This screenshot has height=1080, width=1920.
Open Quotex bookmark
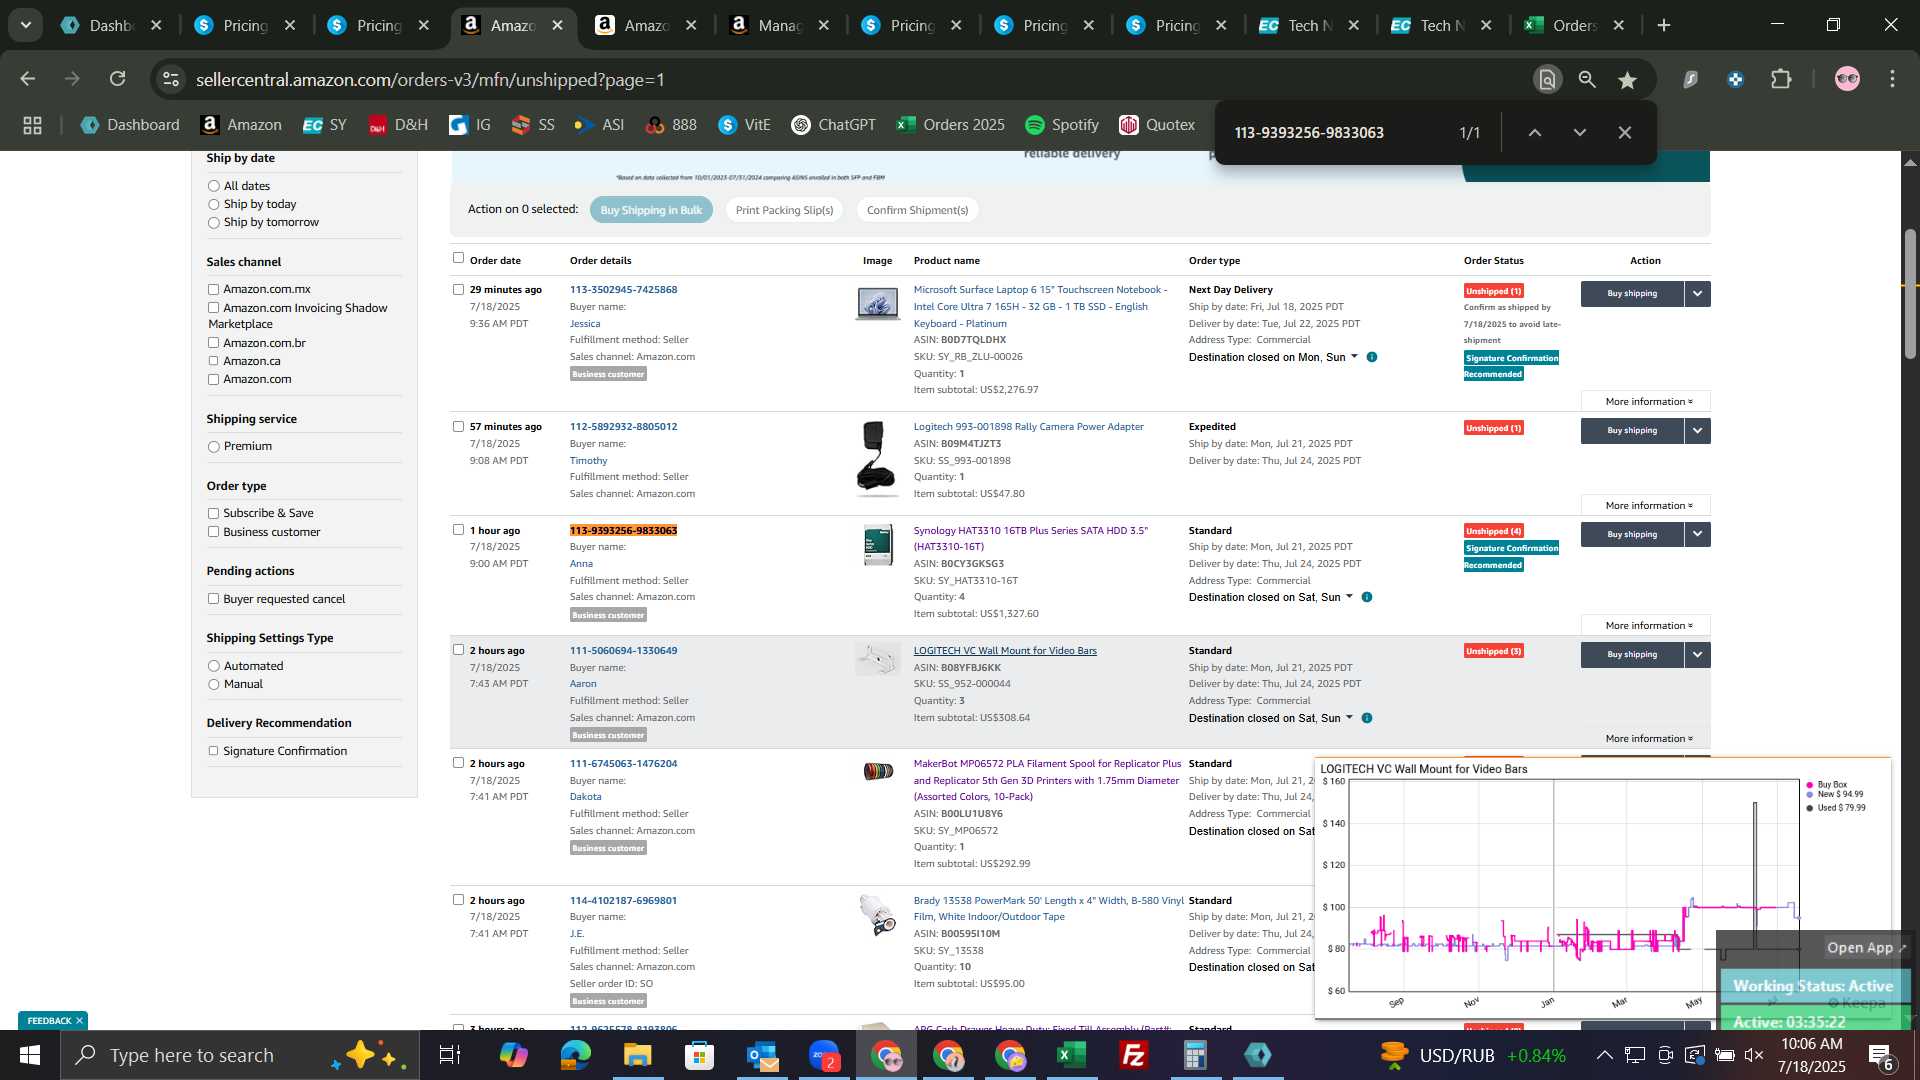[x=1157, y=125]
